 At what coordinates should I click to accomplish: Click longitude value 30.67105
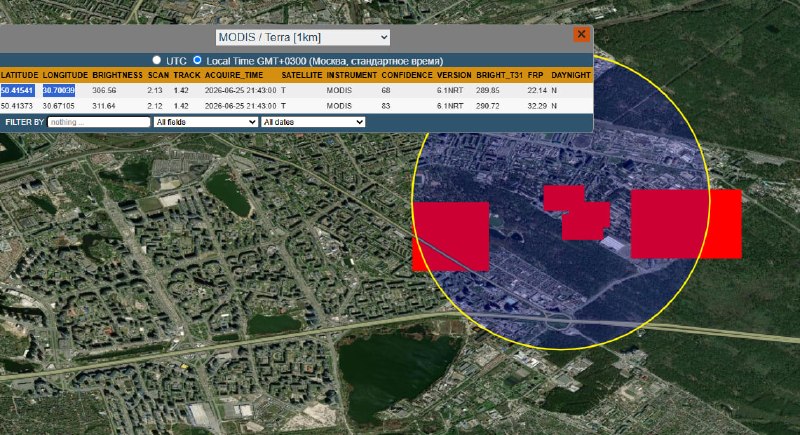(58, 106)
